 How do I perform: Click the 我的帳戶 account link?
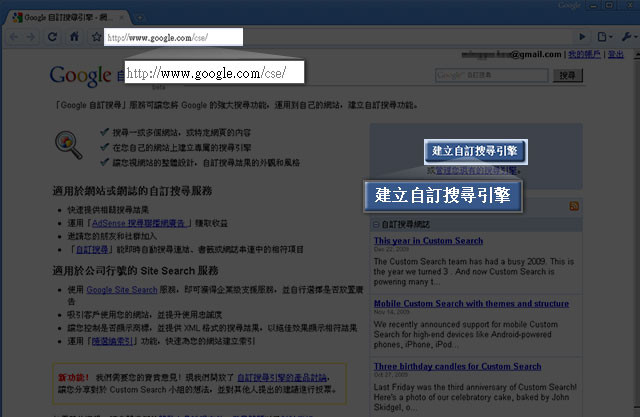click(584, 54)
